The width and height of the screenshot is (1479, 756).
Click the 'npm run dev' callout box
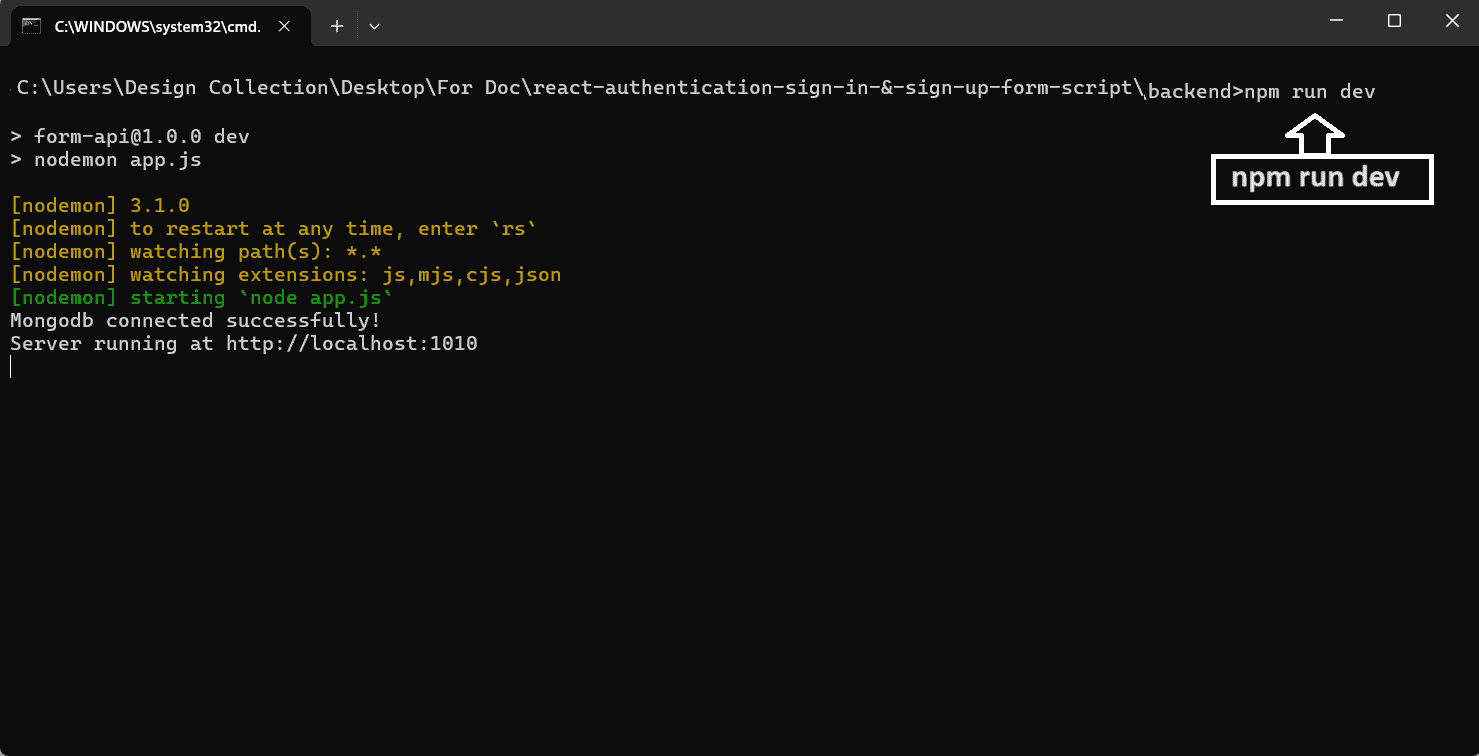(x=1322, y=179)
